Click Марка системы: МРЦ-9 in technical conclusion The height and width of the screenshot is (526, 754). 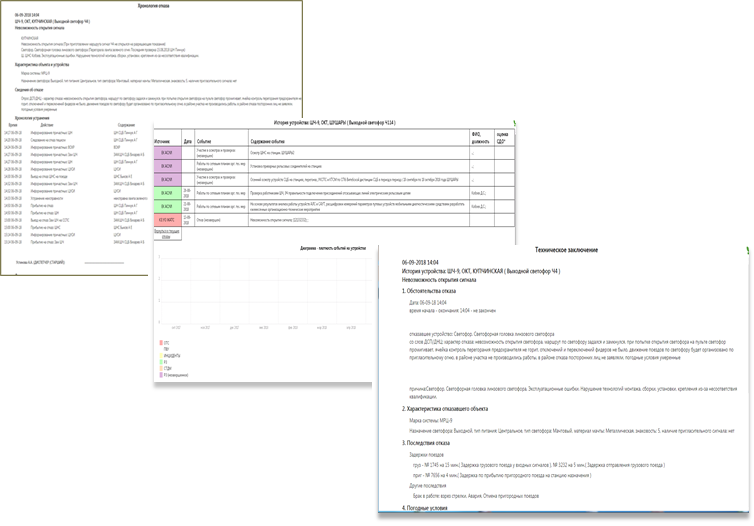tap(431, 420)
